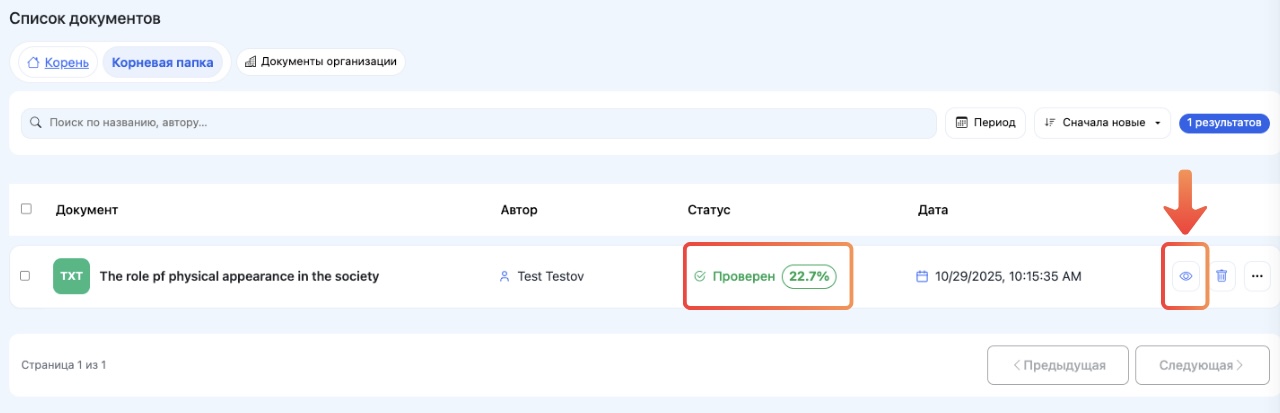Click the calendar icon beside the date
1280x413 pixels.
tap(924, 276)
